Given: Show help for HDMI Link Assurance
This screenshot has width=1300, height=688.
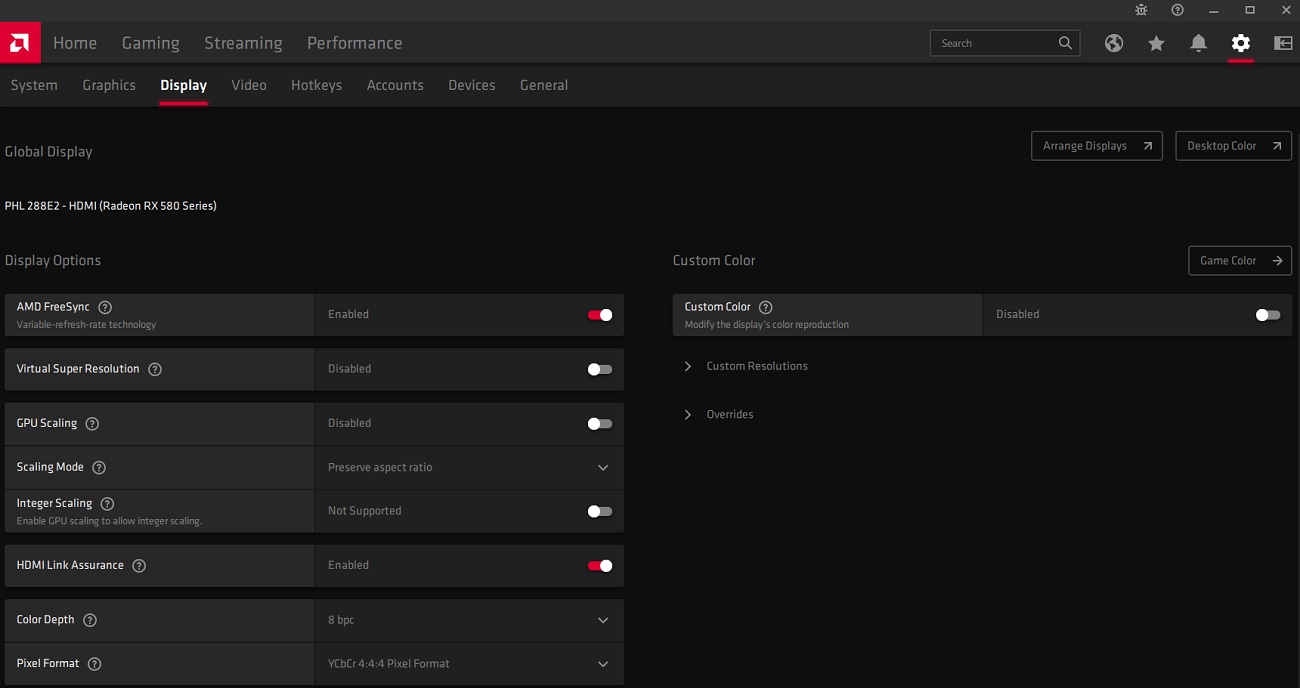Looking at the screenshot, I should pyautogui.click(x=139, y=565).
